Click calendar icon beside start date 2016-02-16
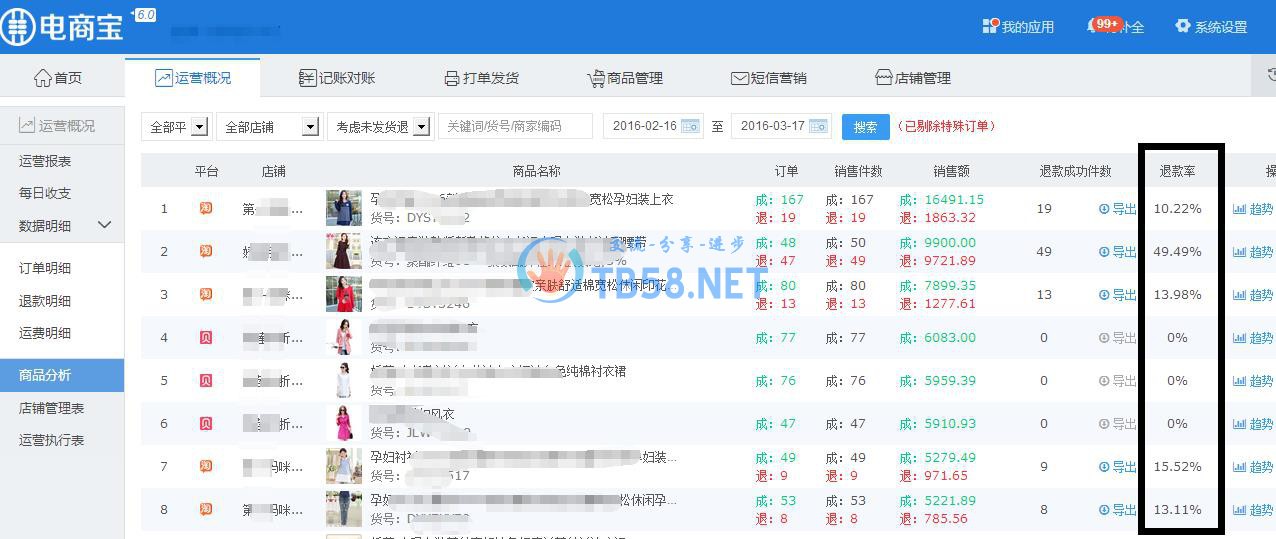Viewport: 1276px width, 539px height. point(691,126)
